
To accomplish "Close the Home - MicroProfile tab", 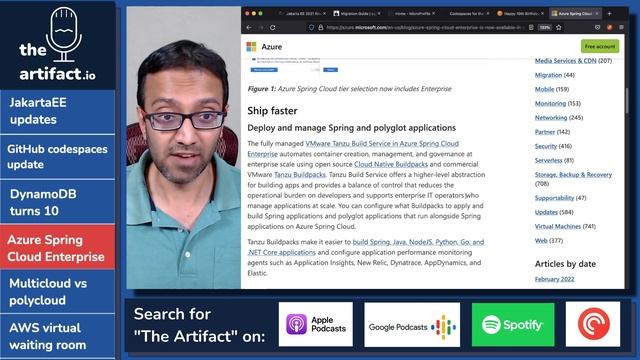I will point(433,13).
